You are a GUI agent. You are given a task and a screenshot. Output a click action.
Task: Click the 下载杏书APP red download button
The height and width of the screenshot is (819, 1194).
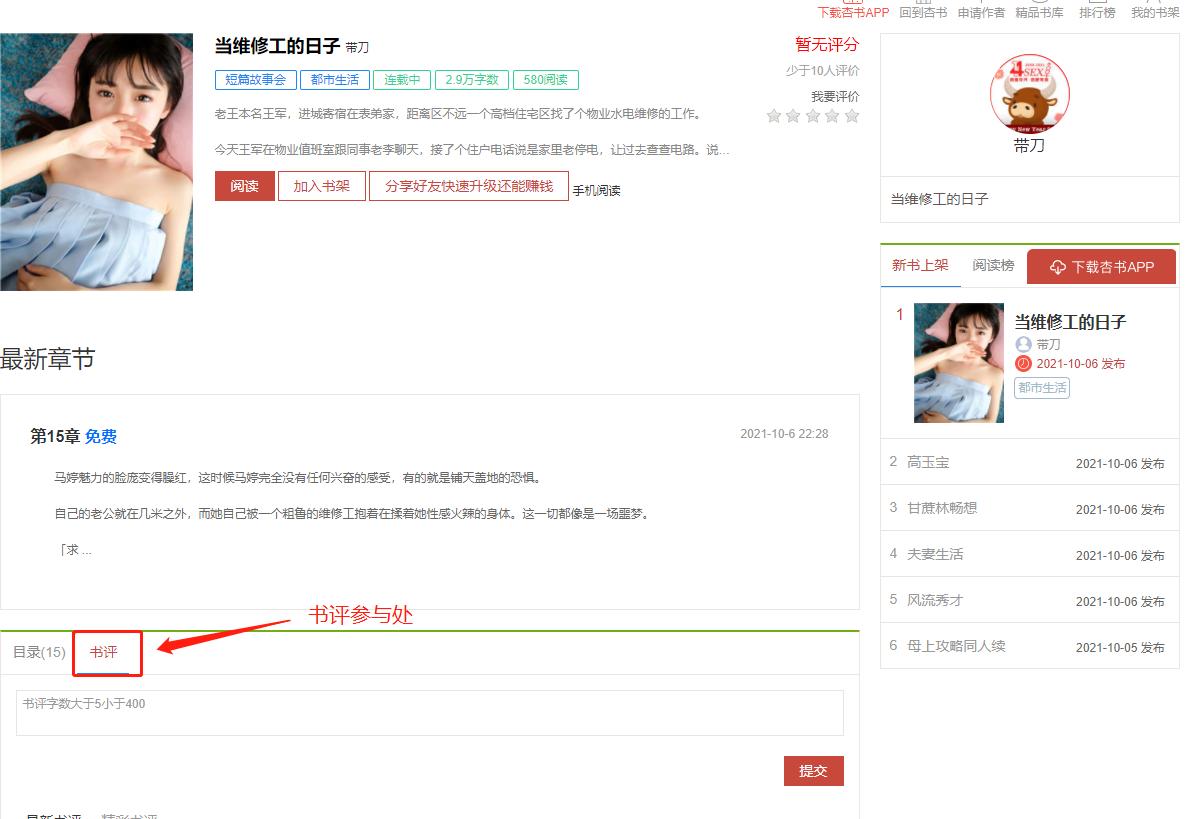click(1101, 267)
